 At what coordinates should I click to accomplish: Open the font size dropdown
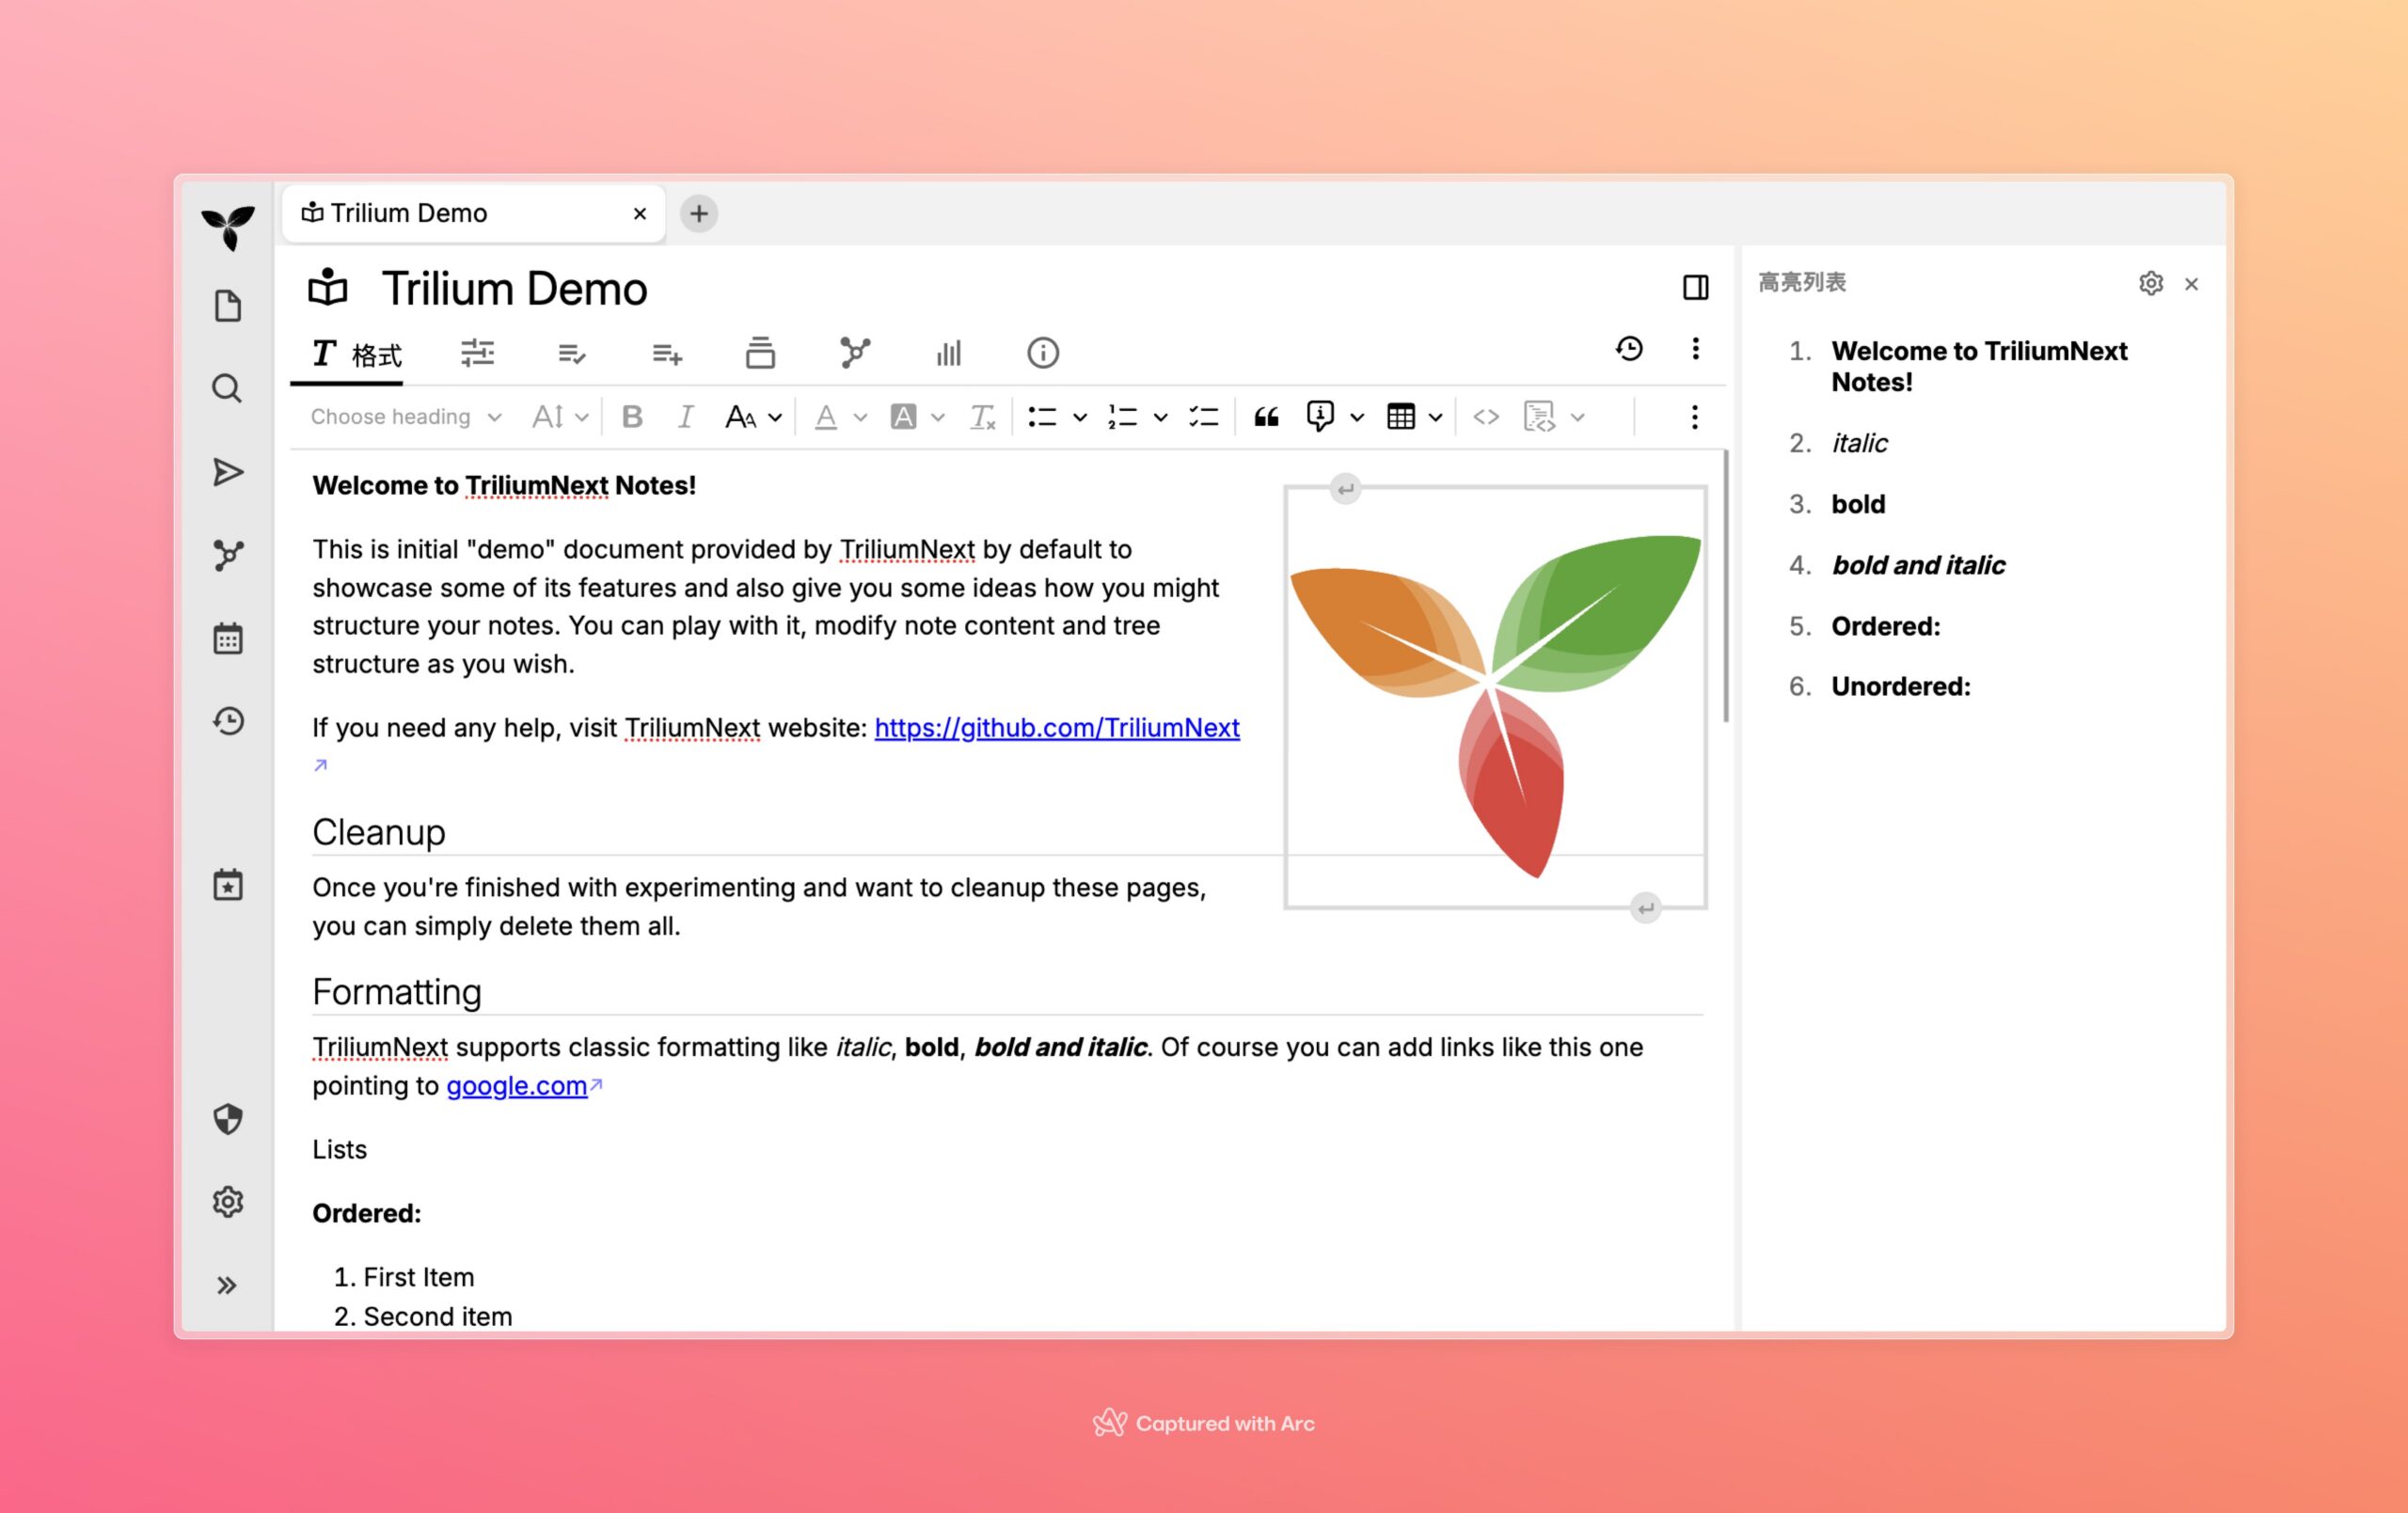click(559, 417)
